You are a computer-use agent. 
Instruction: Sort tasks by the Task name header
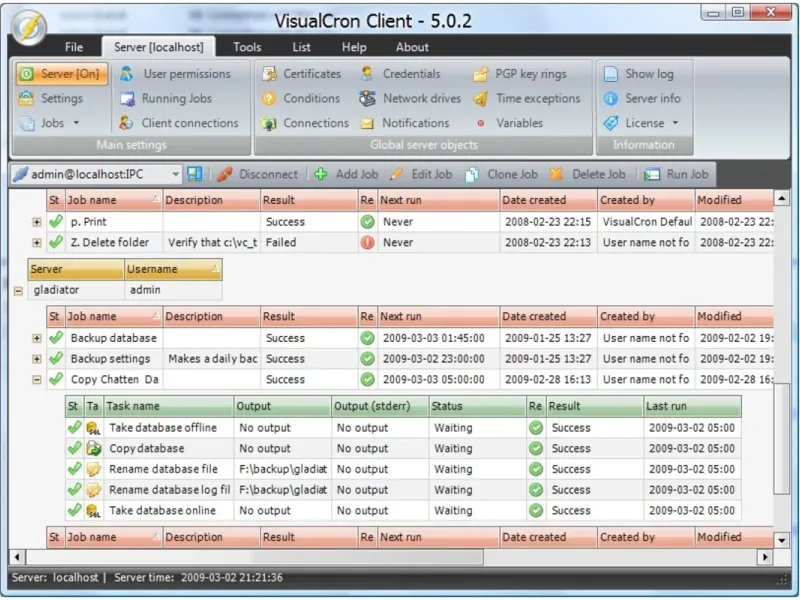pyautogui.click(x=169, y=406)
